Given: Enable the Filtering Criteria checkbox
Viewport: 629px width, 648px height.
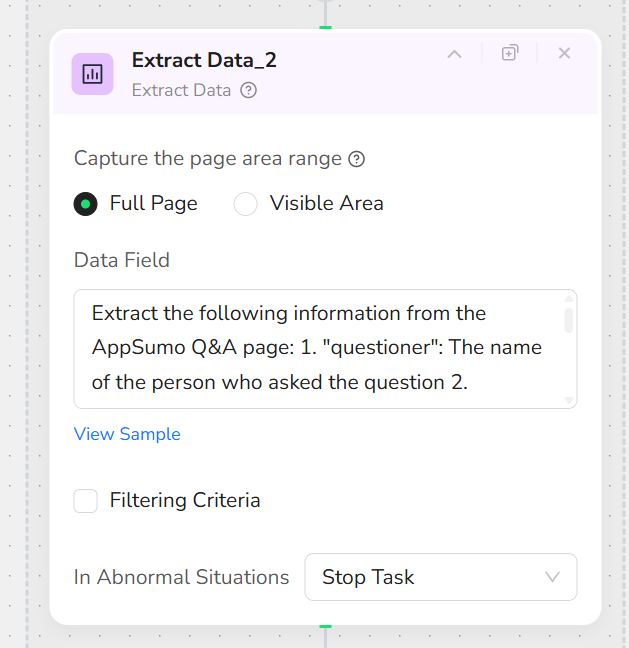Looking at the screenshot, I should 86,500.
